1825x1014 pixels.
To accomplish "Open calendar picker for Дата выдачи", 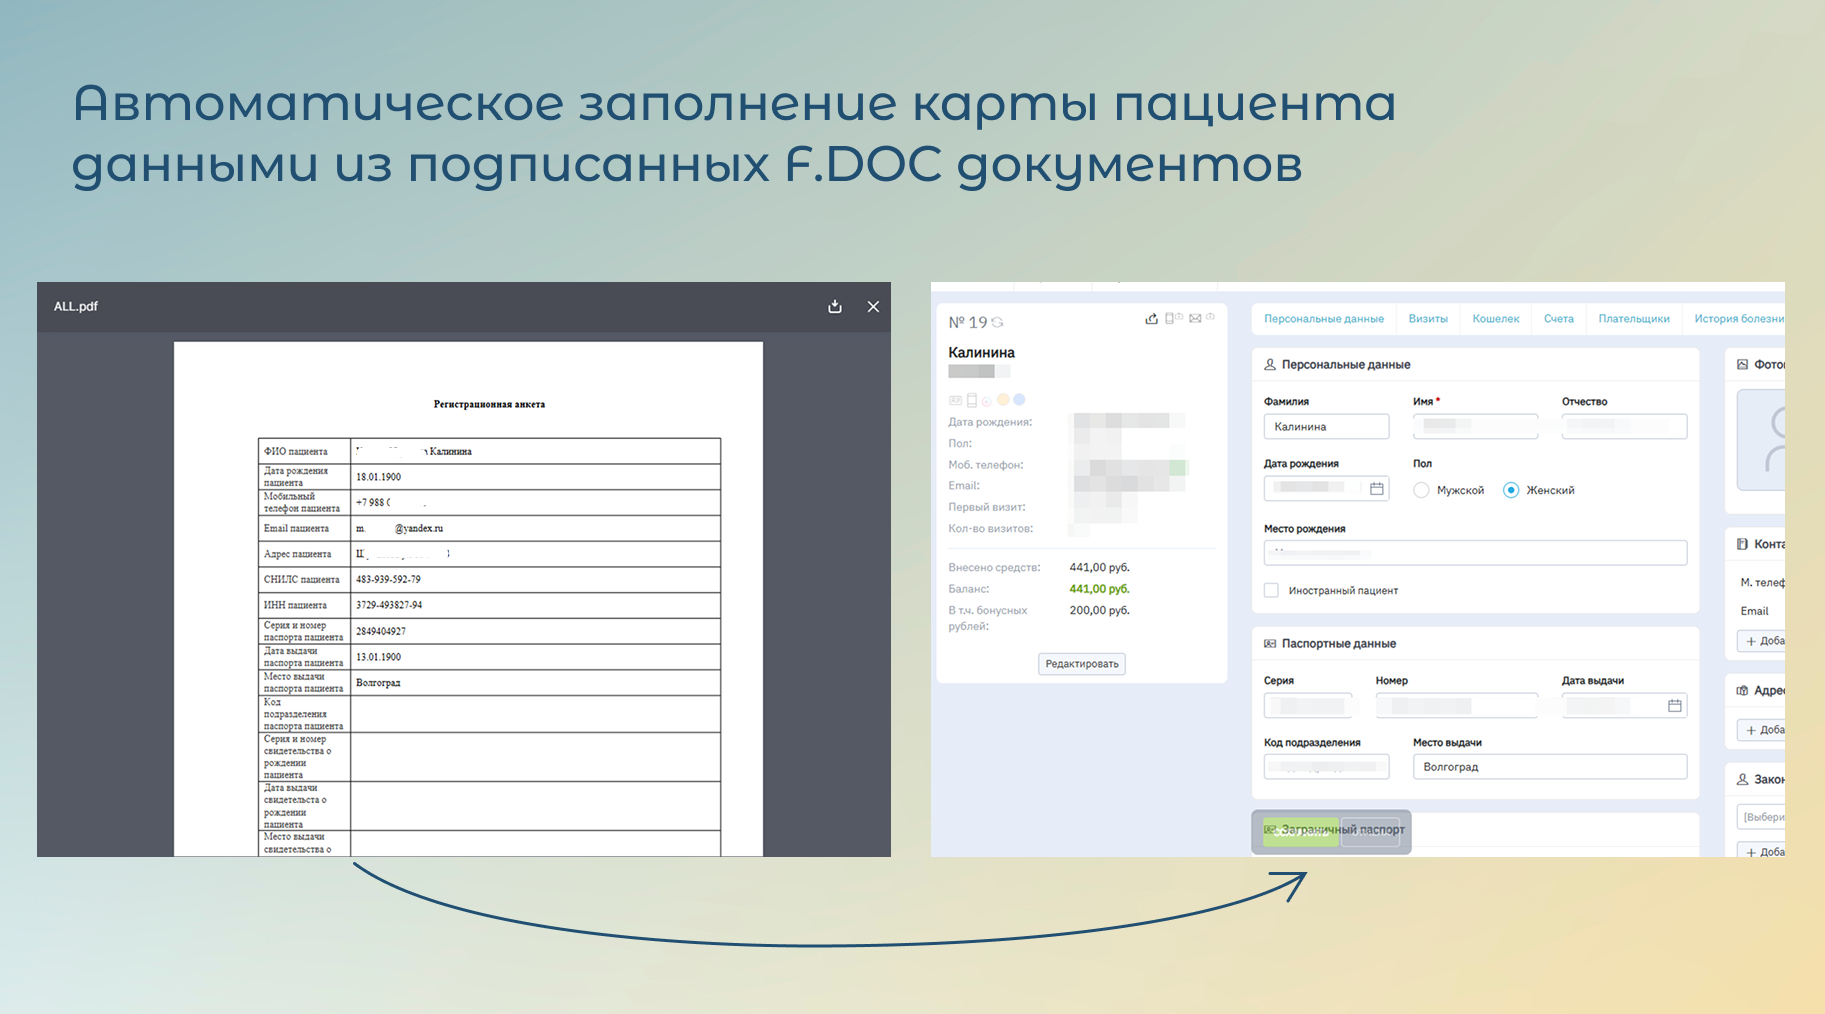I will [1674, 706].
